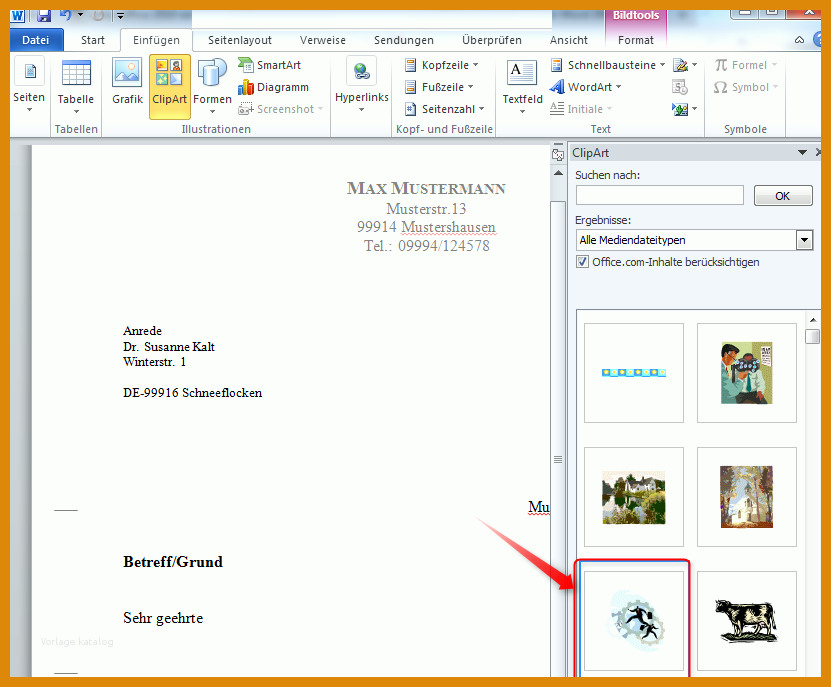This screenshot has height=687, width=831.
Task: Open the Formen shapes gallery
Action: pyautogui.click(x=212, y=86)
